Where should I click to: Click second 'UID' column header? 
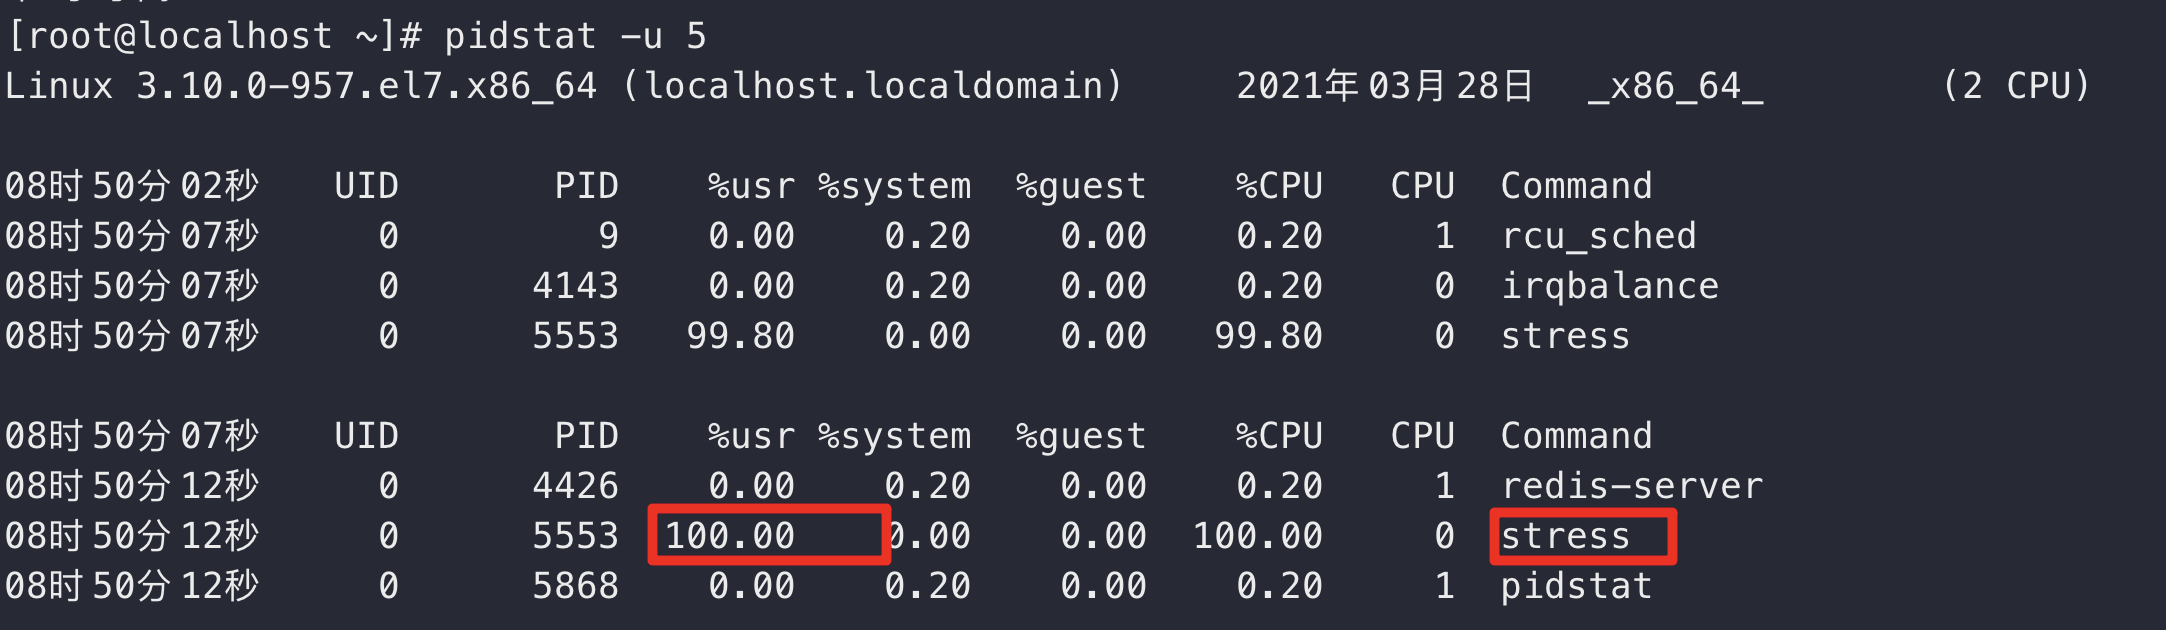pos(367,437)
